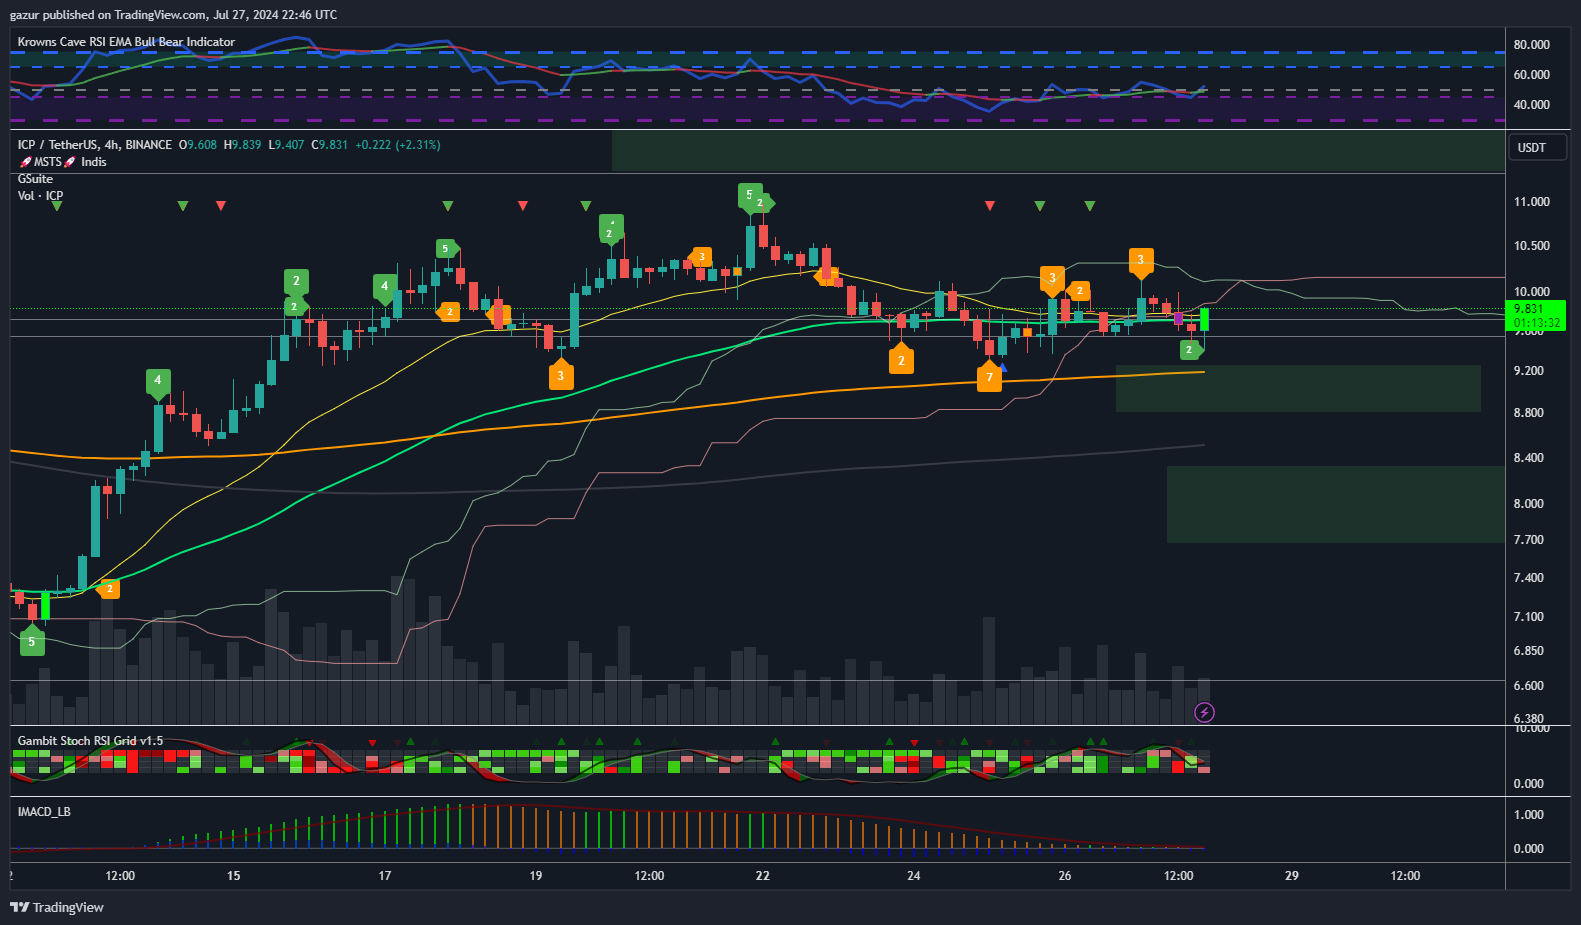Image resolution: width=1581 pixels, height=925 pixels.
Task: Click the 7.400 price axis label
Action: [x=1528, y=578]
